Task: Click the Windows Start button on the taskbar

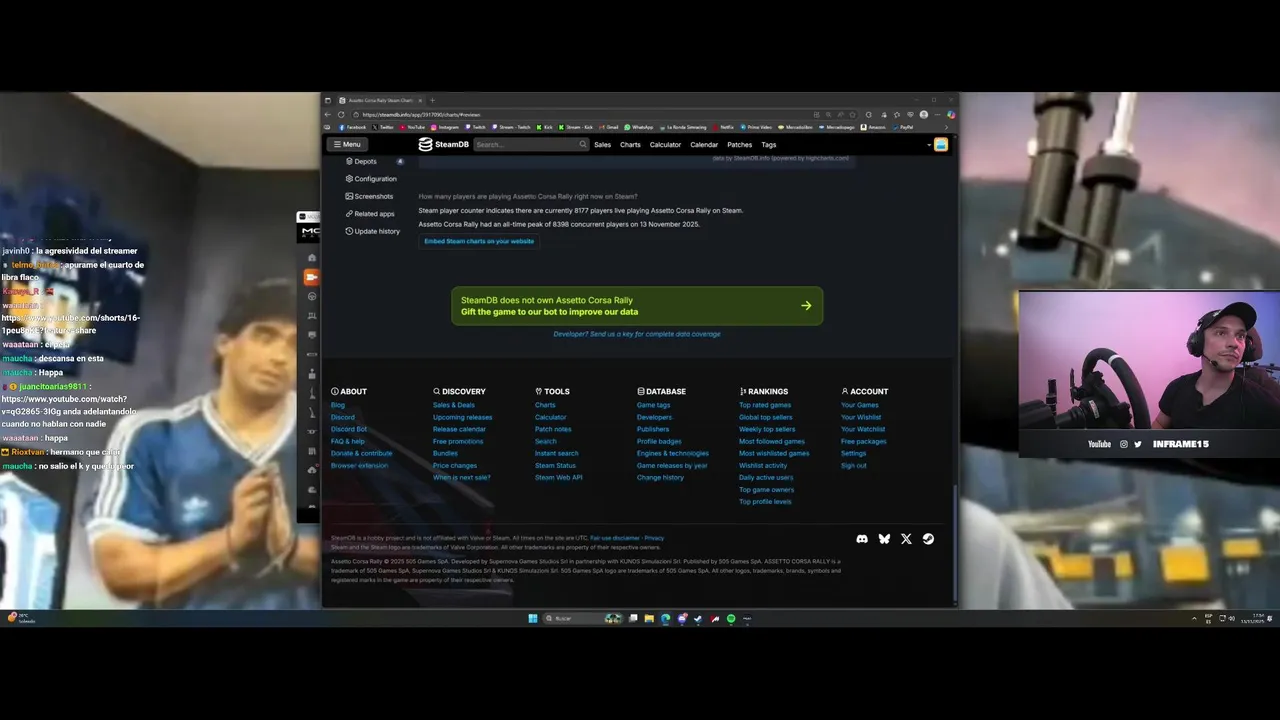Action: [x=533, y=618]
